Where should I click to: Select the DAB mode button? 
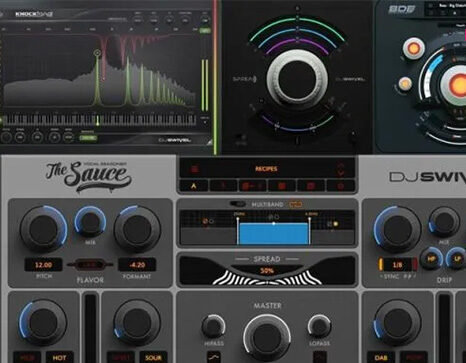point(381,358)
